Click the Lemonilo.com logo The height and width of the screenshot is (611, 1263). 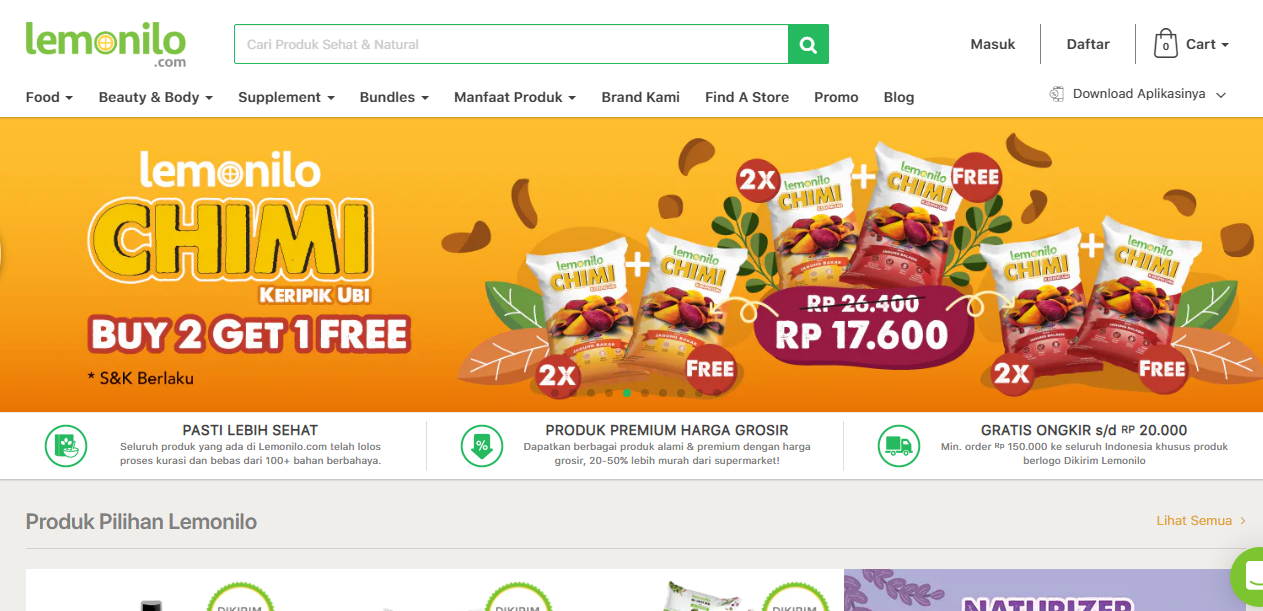pyautogui.click(x=105, y=45)
